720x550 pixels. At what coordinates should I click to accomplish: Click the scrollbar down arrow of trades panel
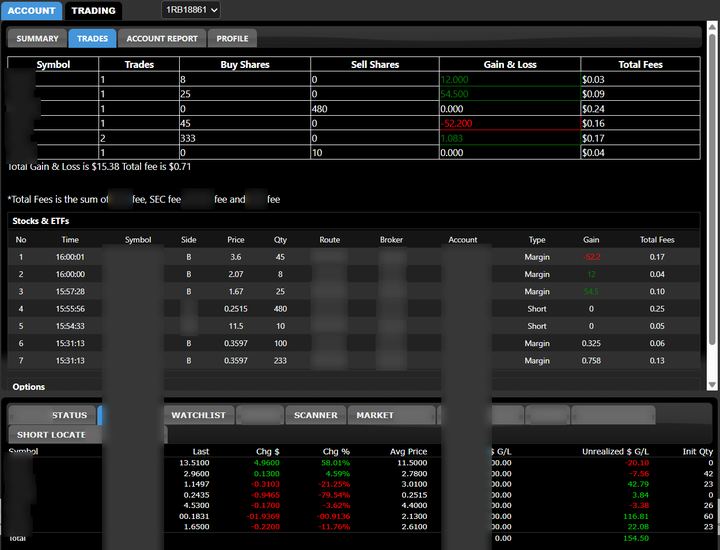(x=712, y=385)
